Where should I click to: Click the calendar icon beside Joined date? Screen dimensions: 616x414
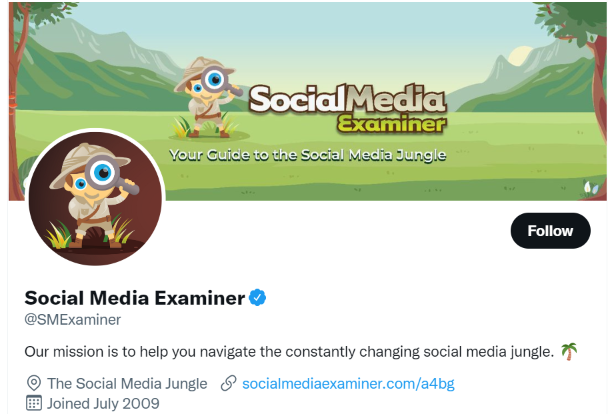33,403
